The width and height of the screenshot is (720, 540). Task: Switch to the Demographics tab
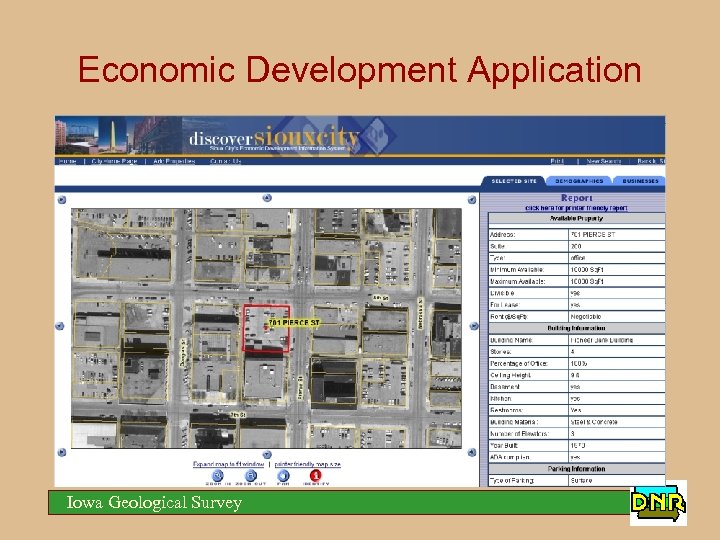pos(579,181)
